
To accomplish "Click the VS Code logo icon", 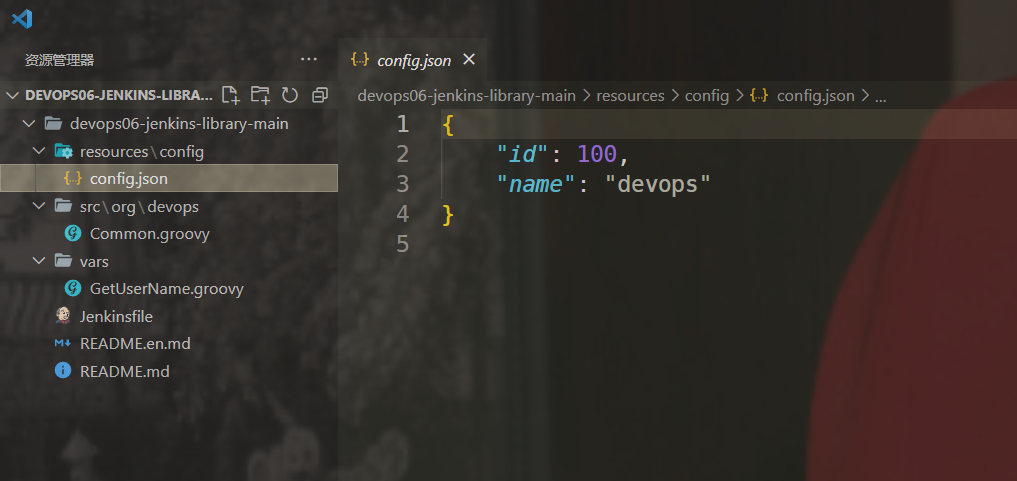I will pyautogui.click(x=22, y=18).
